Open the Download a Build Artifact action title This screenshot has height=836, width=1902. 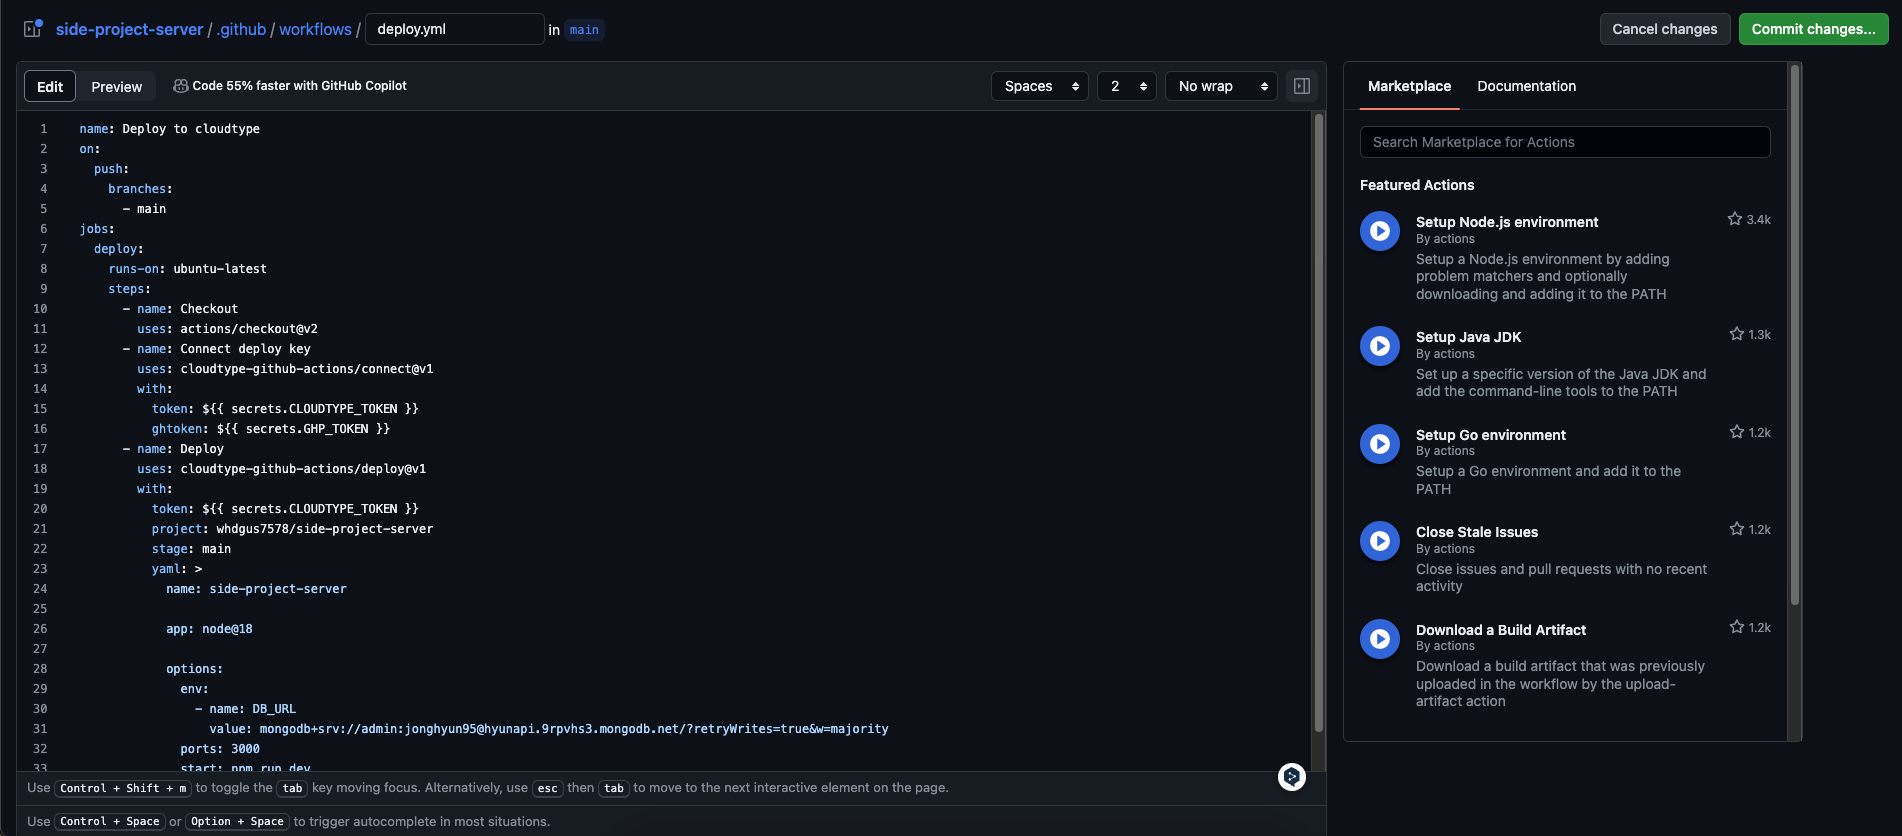(1501, 630)
